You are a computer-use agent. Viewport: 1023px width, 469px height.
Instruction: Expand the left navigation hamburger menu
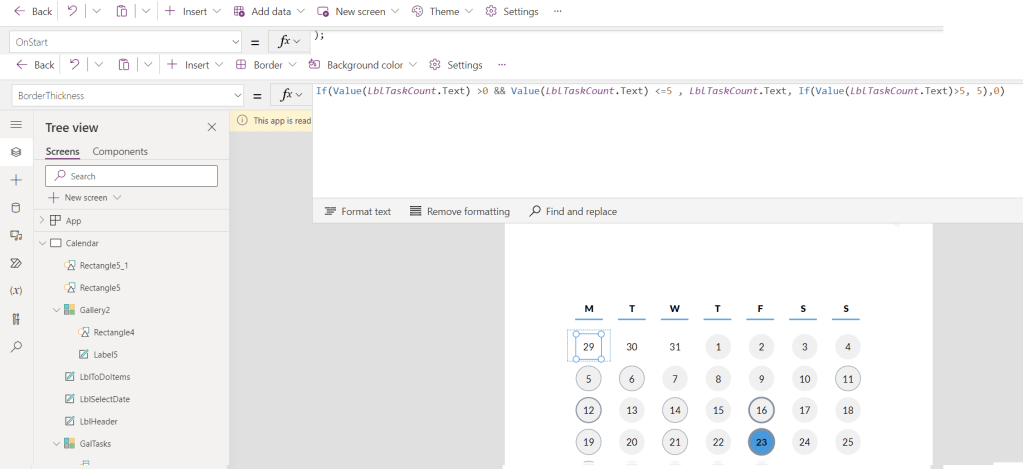pos(16,125)
